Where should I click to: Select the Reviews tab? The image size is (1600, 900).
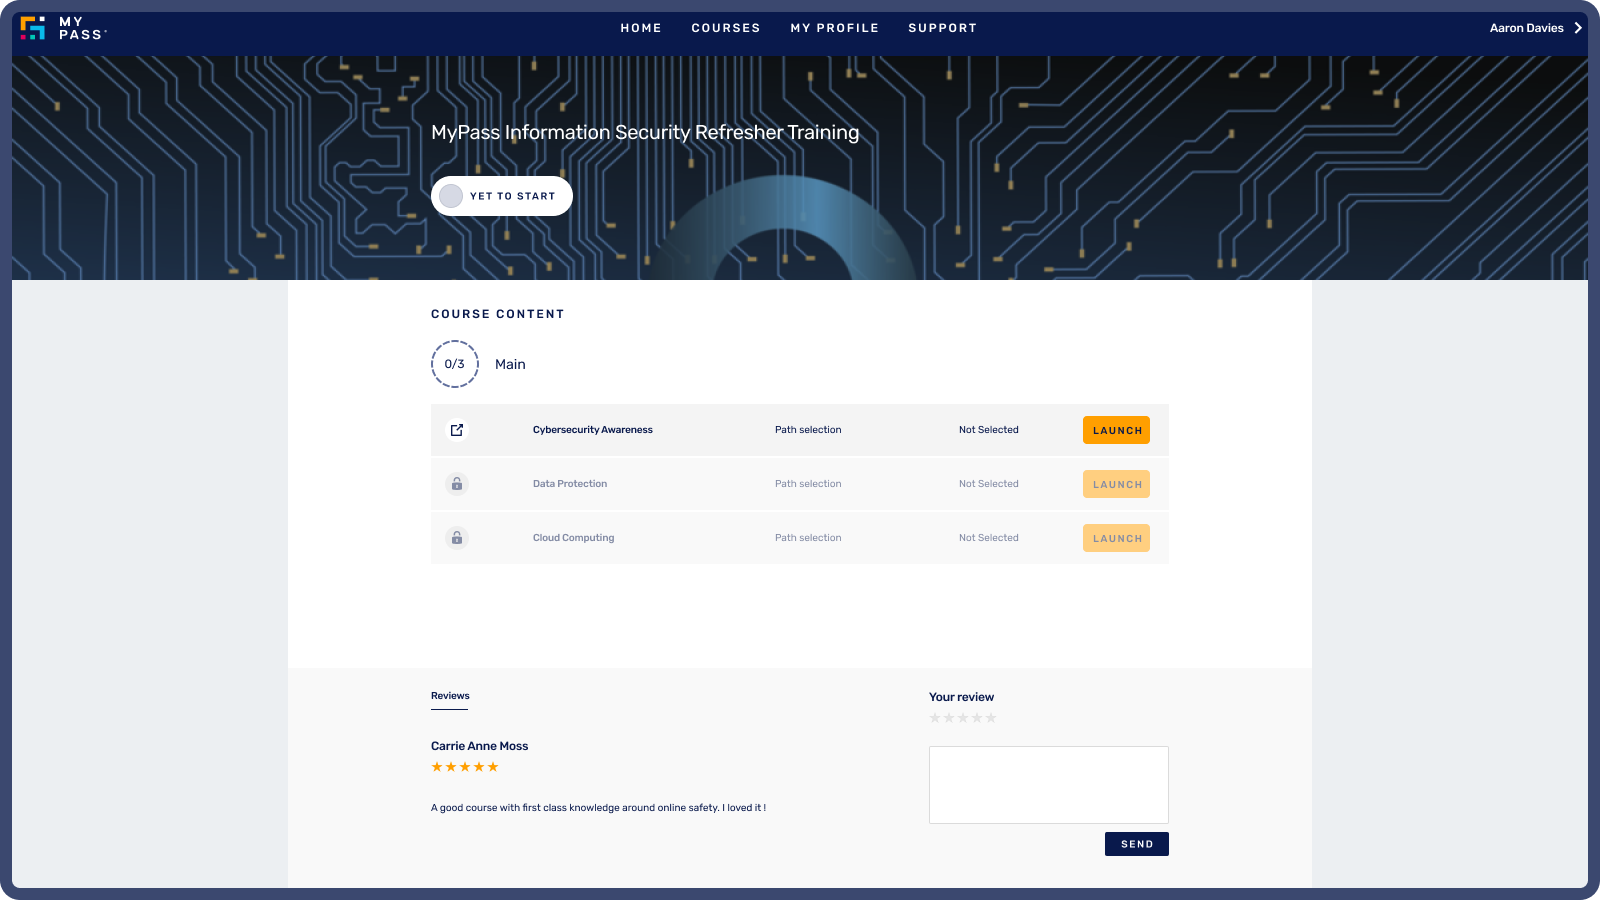pos(449,696)
